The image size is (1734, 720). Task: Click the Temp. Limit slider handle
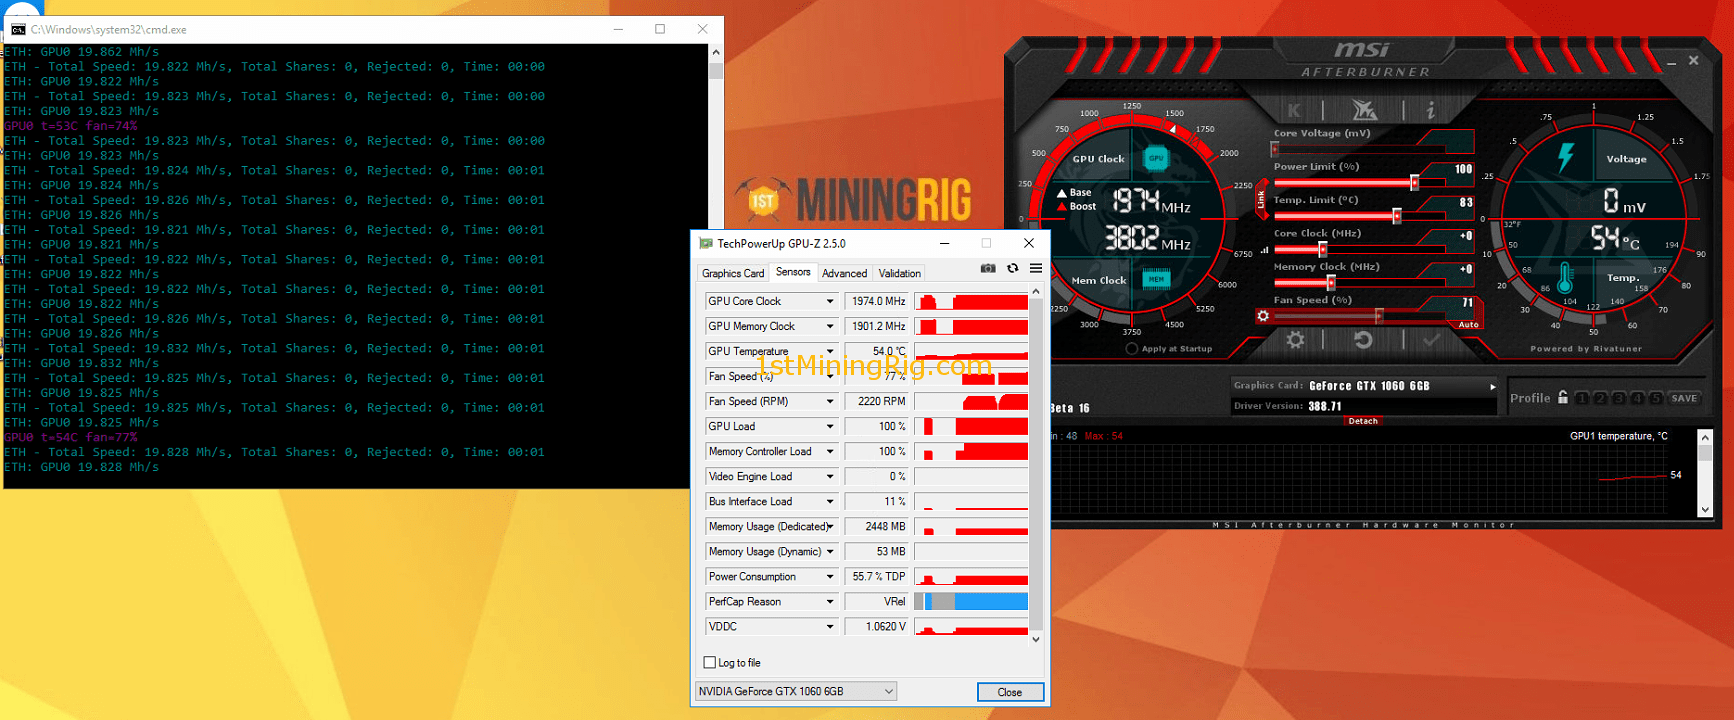tap(1397, 216)
